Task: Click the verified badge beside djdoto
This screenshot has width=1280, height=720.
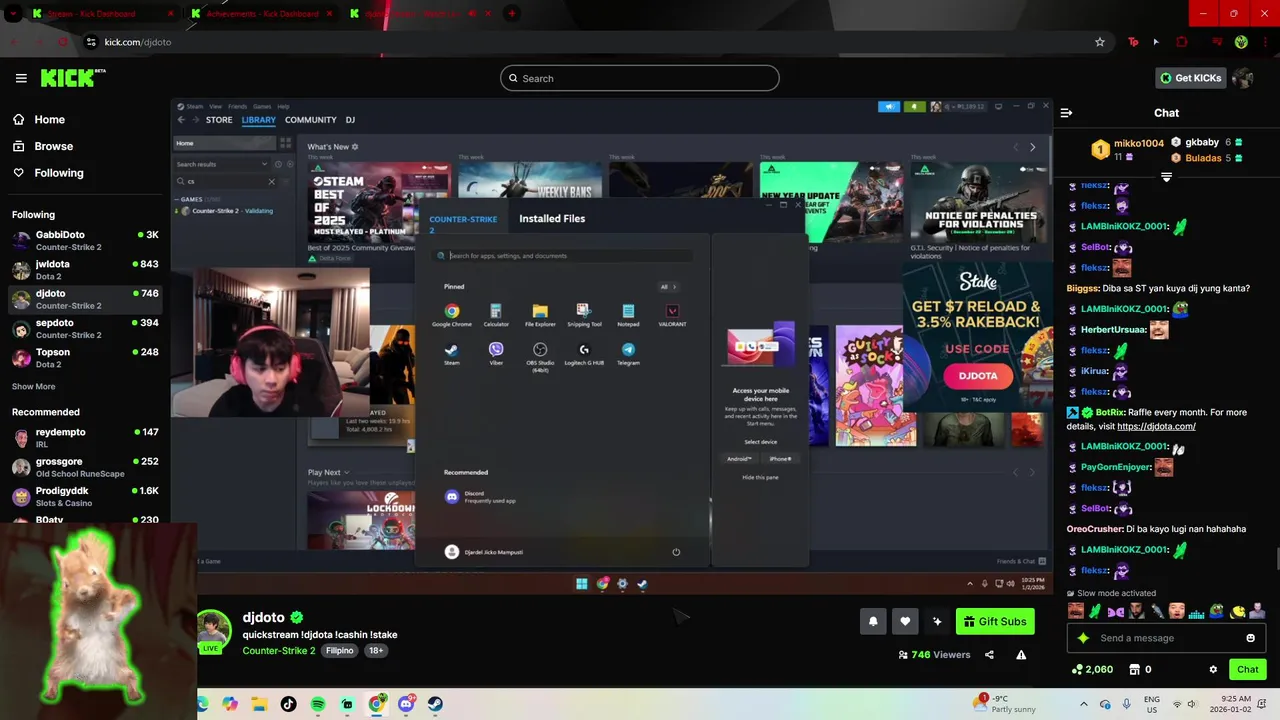Action: [x=297, y=618]
